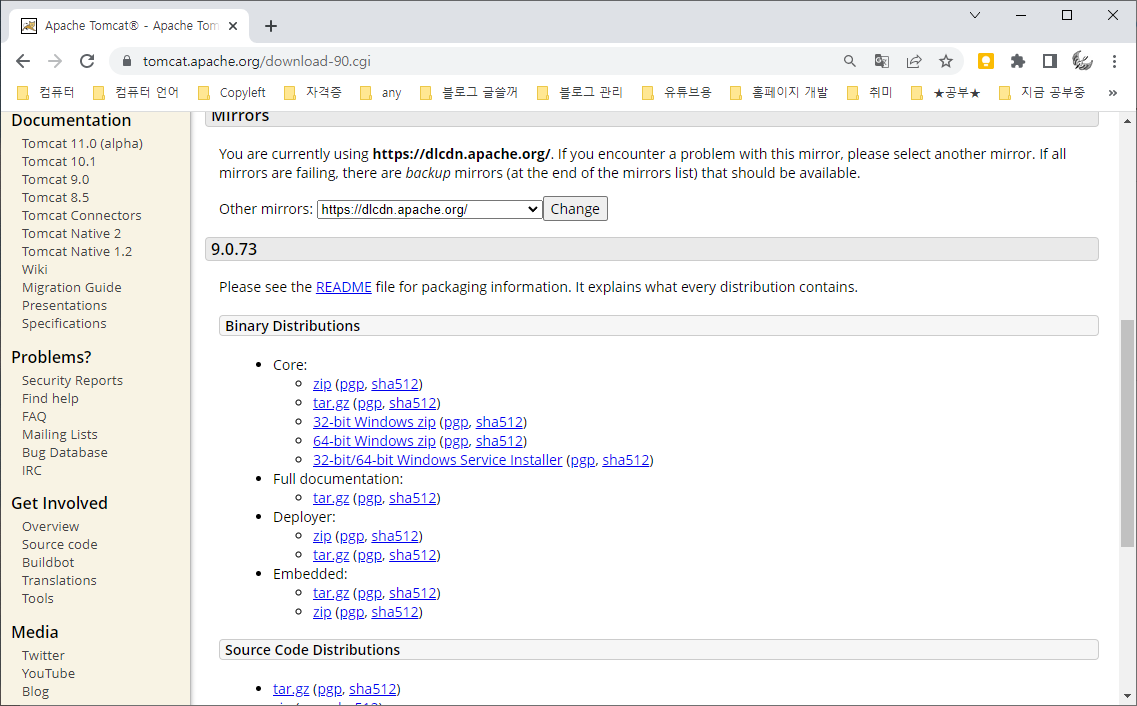Screen dimensions: 1137x706
Task: Open the Migration Guide sidebar link
Action: pyautogui.click(x=72, y=288)
